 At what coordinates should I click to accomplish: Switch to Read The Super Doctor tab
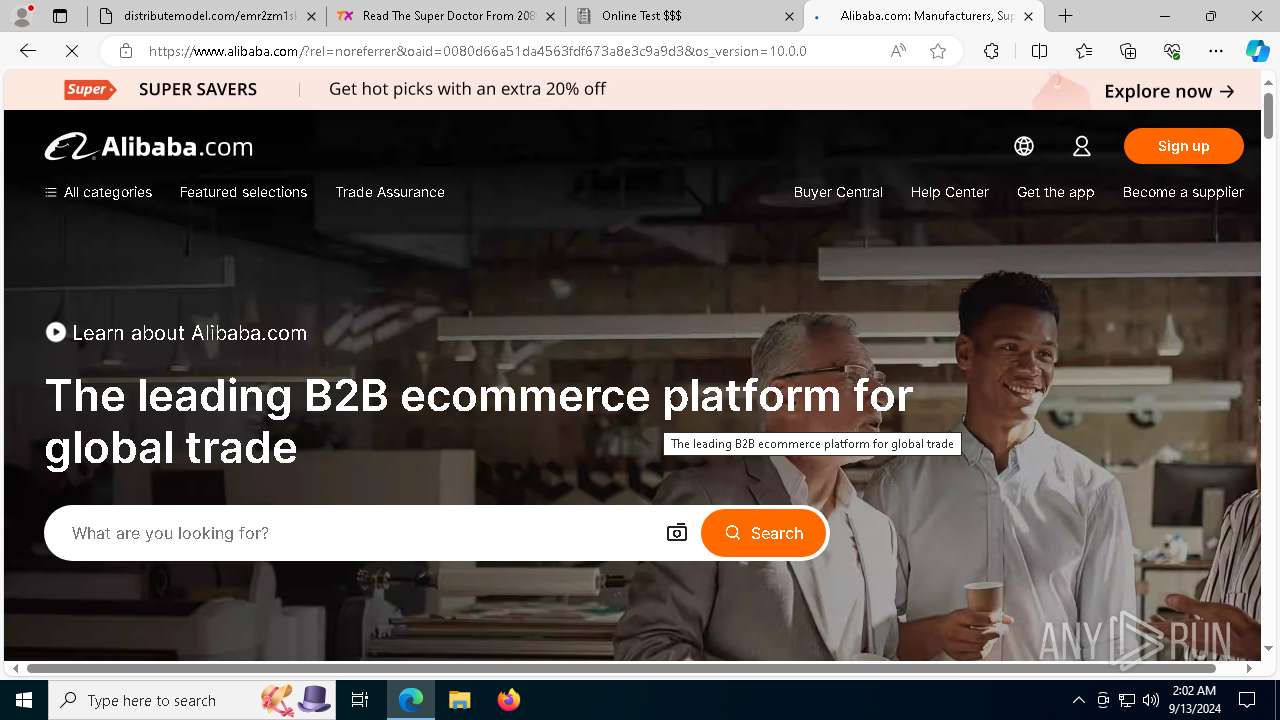click(446, 16)
